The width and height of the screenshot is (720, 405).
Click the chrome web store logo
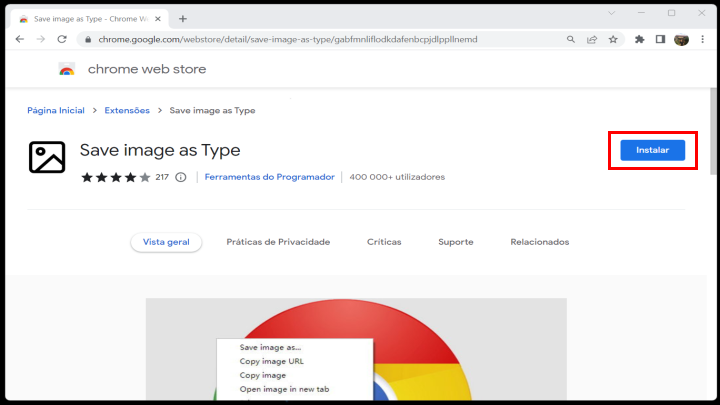(67, 69)
